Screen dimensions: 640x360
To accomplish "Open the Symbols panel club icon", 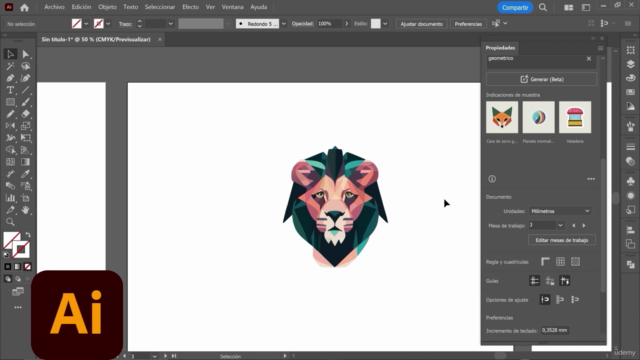I will pyautogui.click(x=631, y=181).
